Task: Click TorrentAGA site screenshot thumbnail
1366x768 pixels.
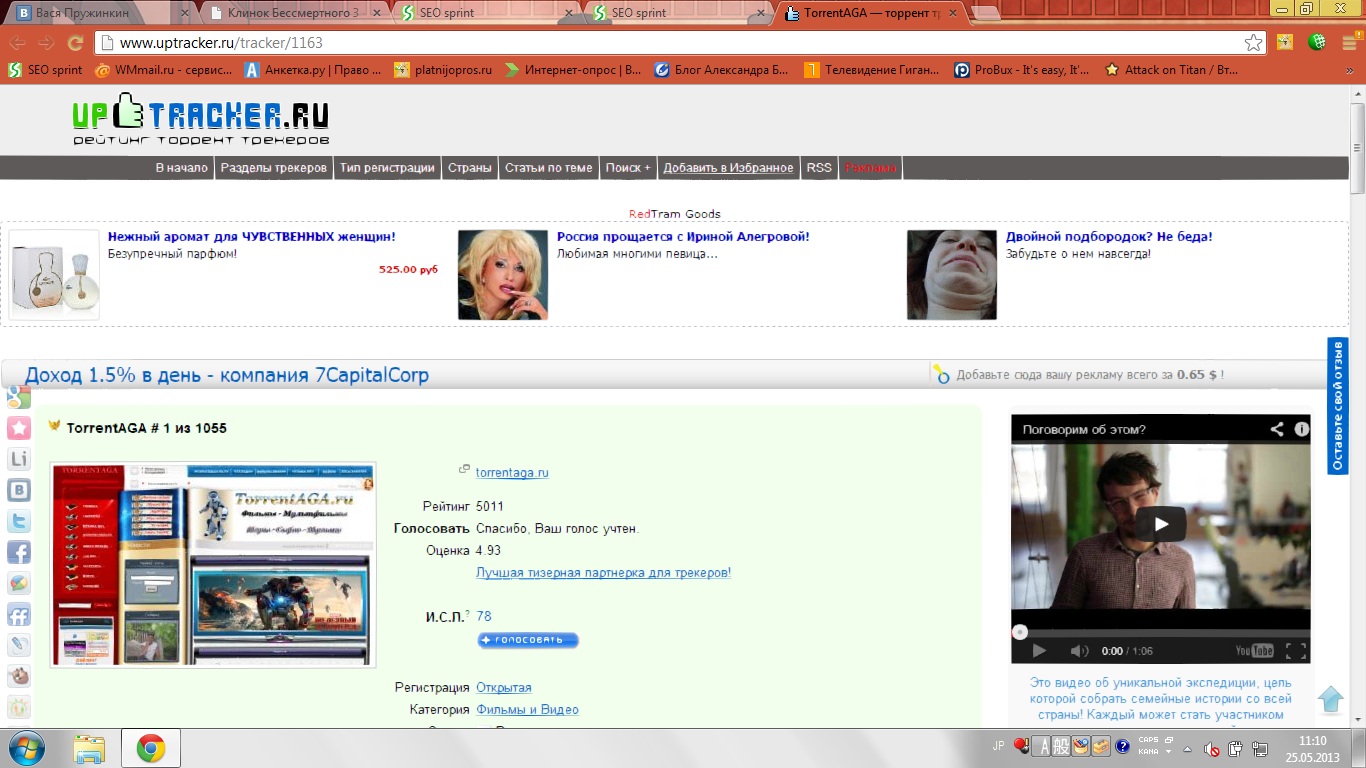Action: (213, 564)
